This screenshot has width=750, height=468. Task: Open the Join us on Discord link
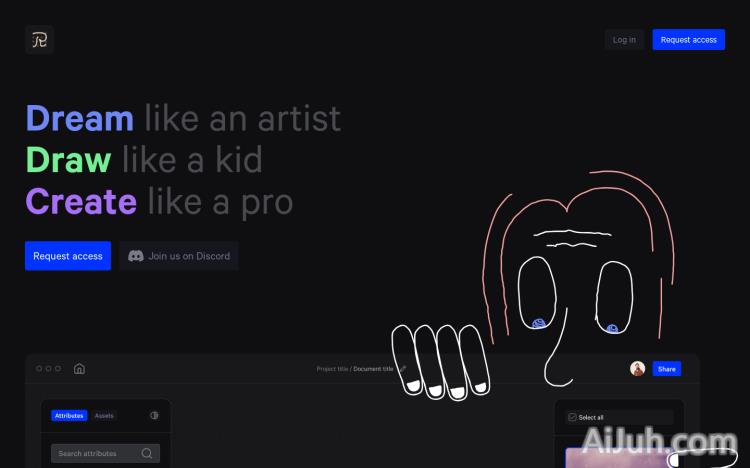click(x=179, y=256)
